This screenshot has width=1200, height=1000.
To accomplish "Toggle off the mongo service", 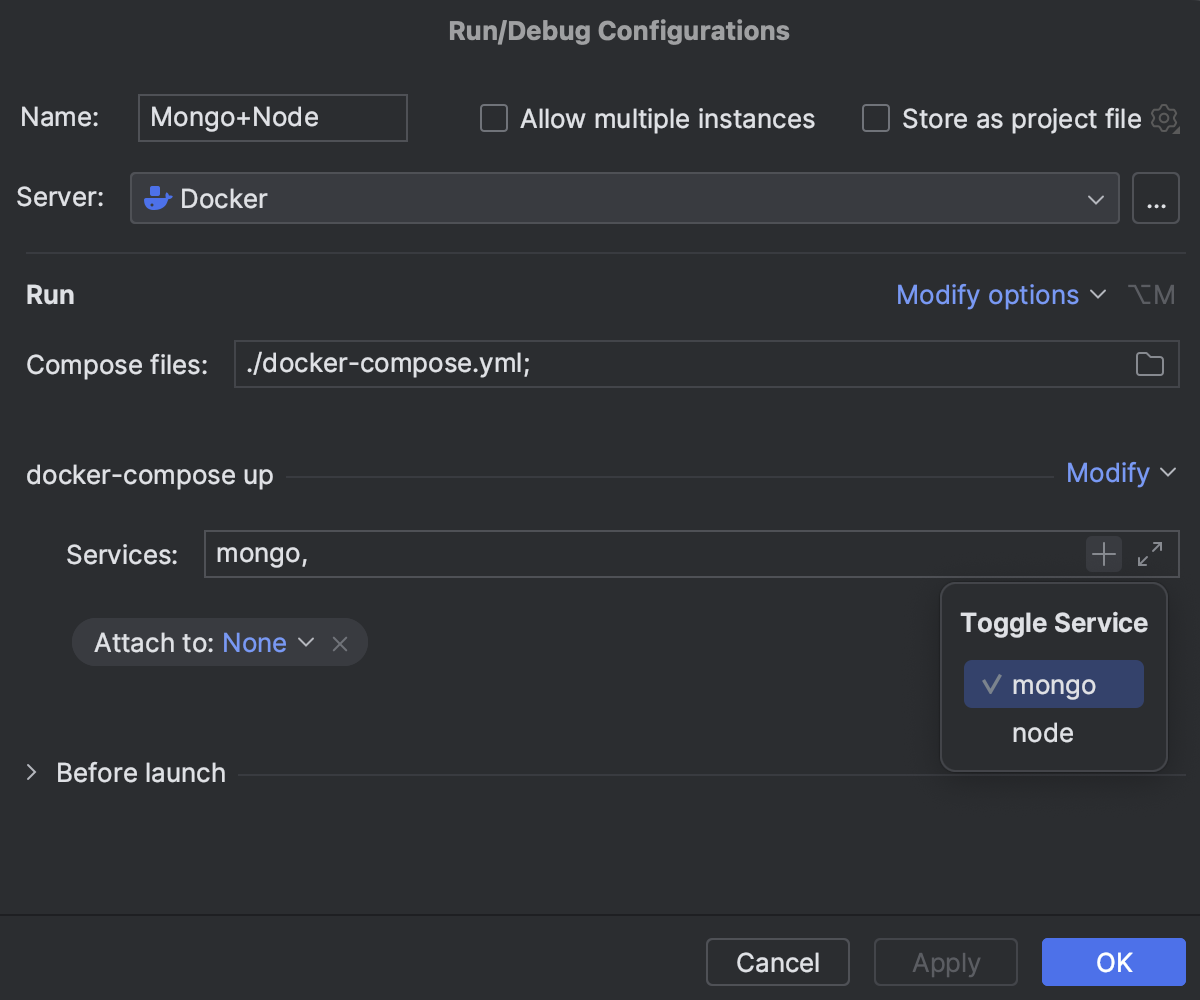I will coord(1053,685).
